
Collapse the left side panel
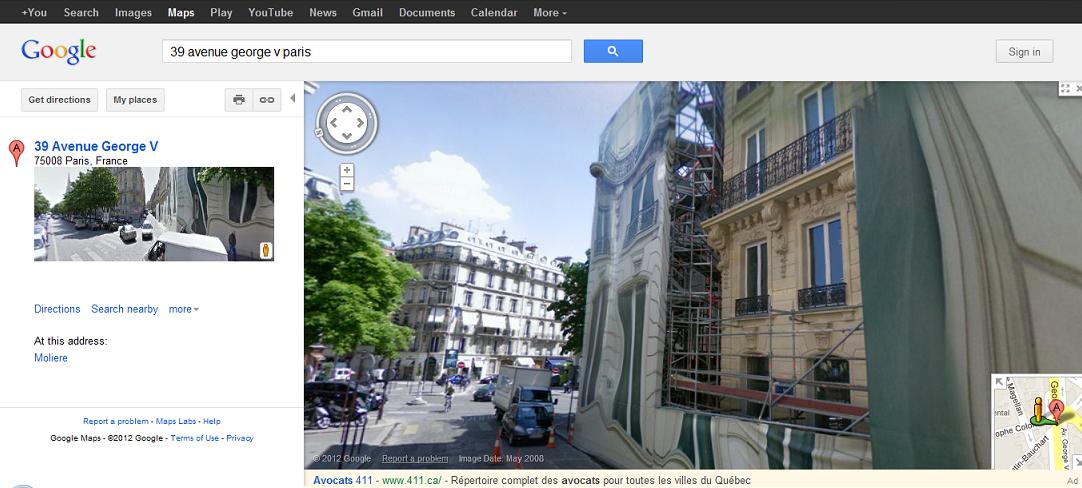point(293,99)
